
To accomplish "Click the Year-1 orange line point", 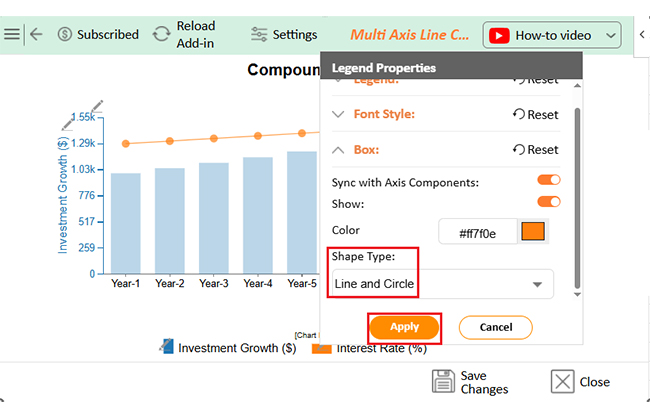I will click(126, 143).
